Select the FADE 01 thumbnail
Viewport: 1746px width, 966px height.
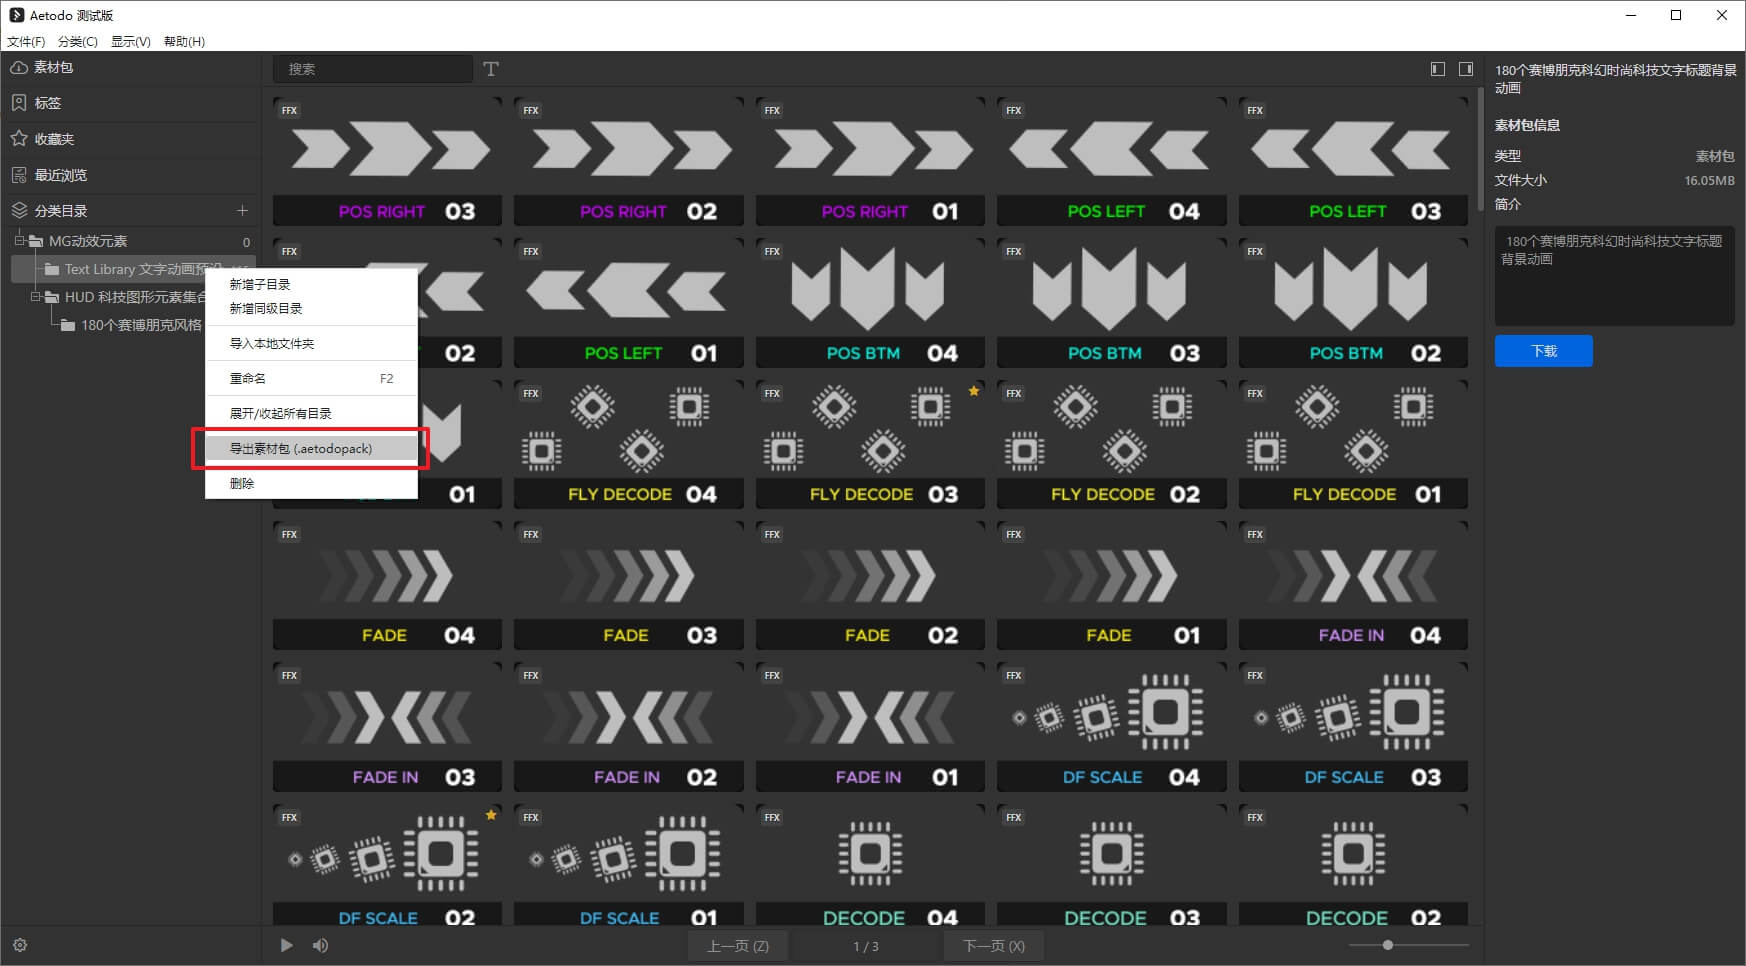tap(1111, 585)
